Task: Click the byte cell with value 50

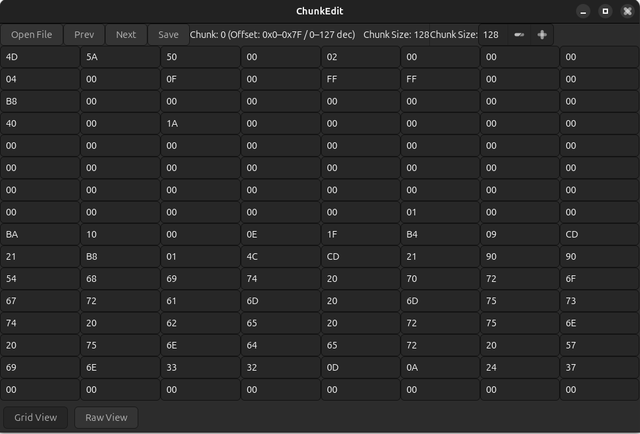Action: pos(200,57)
